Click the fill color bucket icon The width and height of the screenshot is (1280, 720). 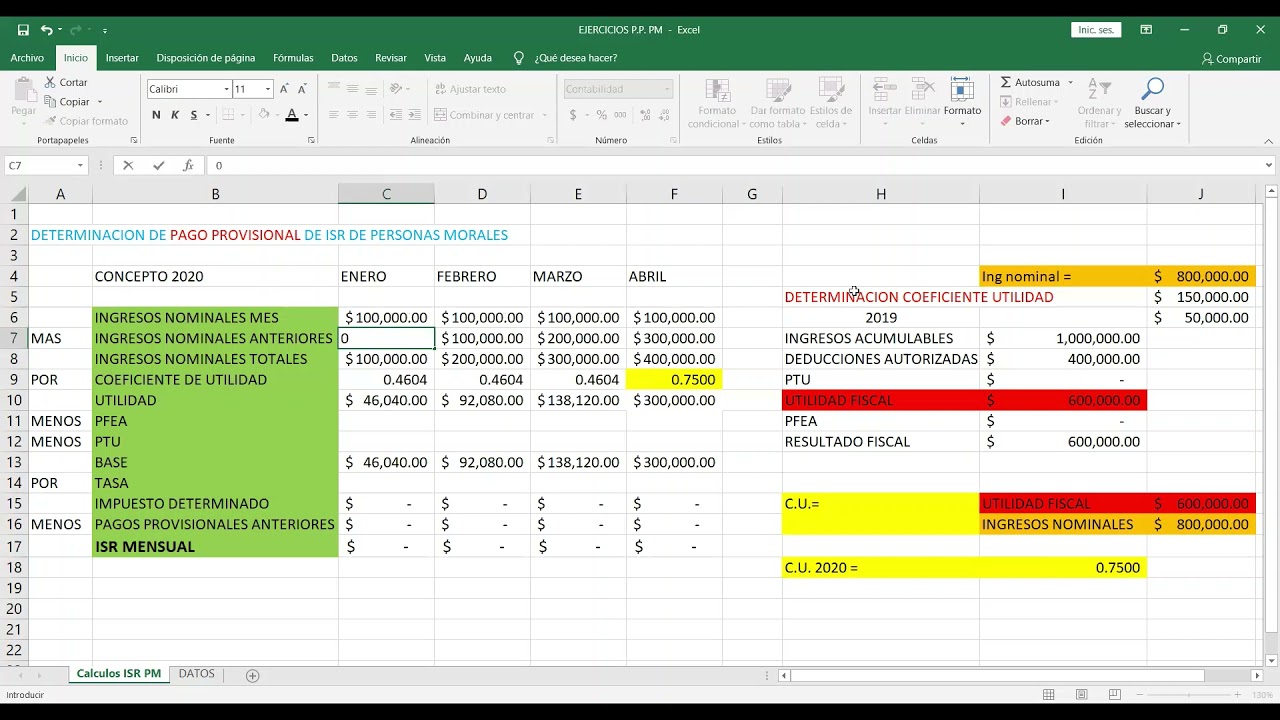[263, 115]
